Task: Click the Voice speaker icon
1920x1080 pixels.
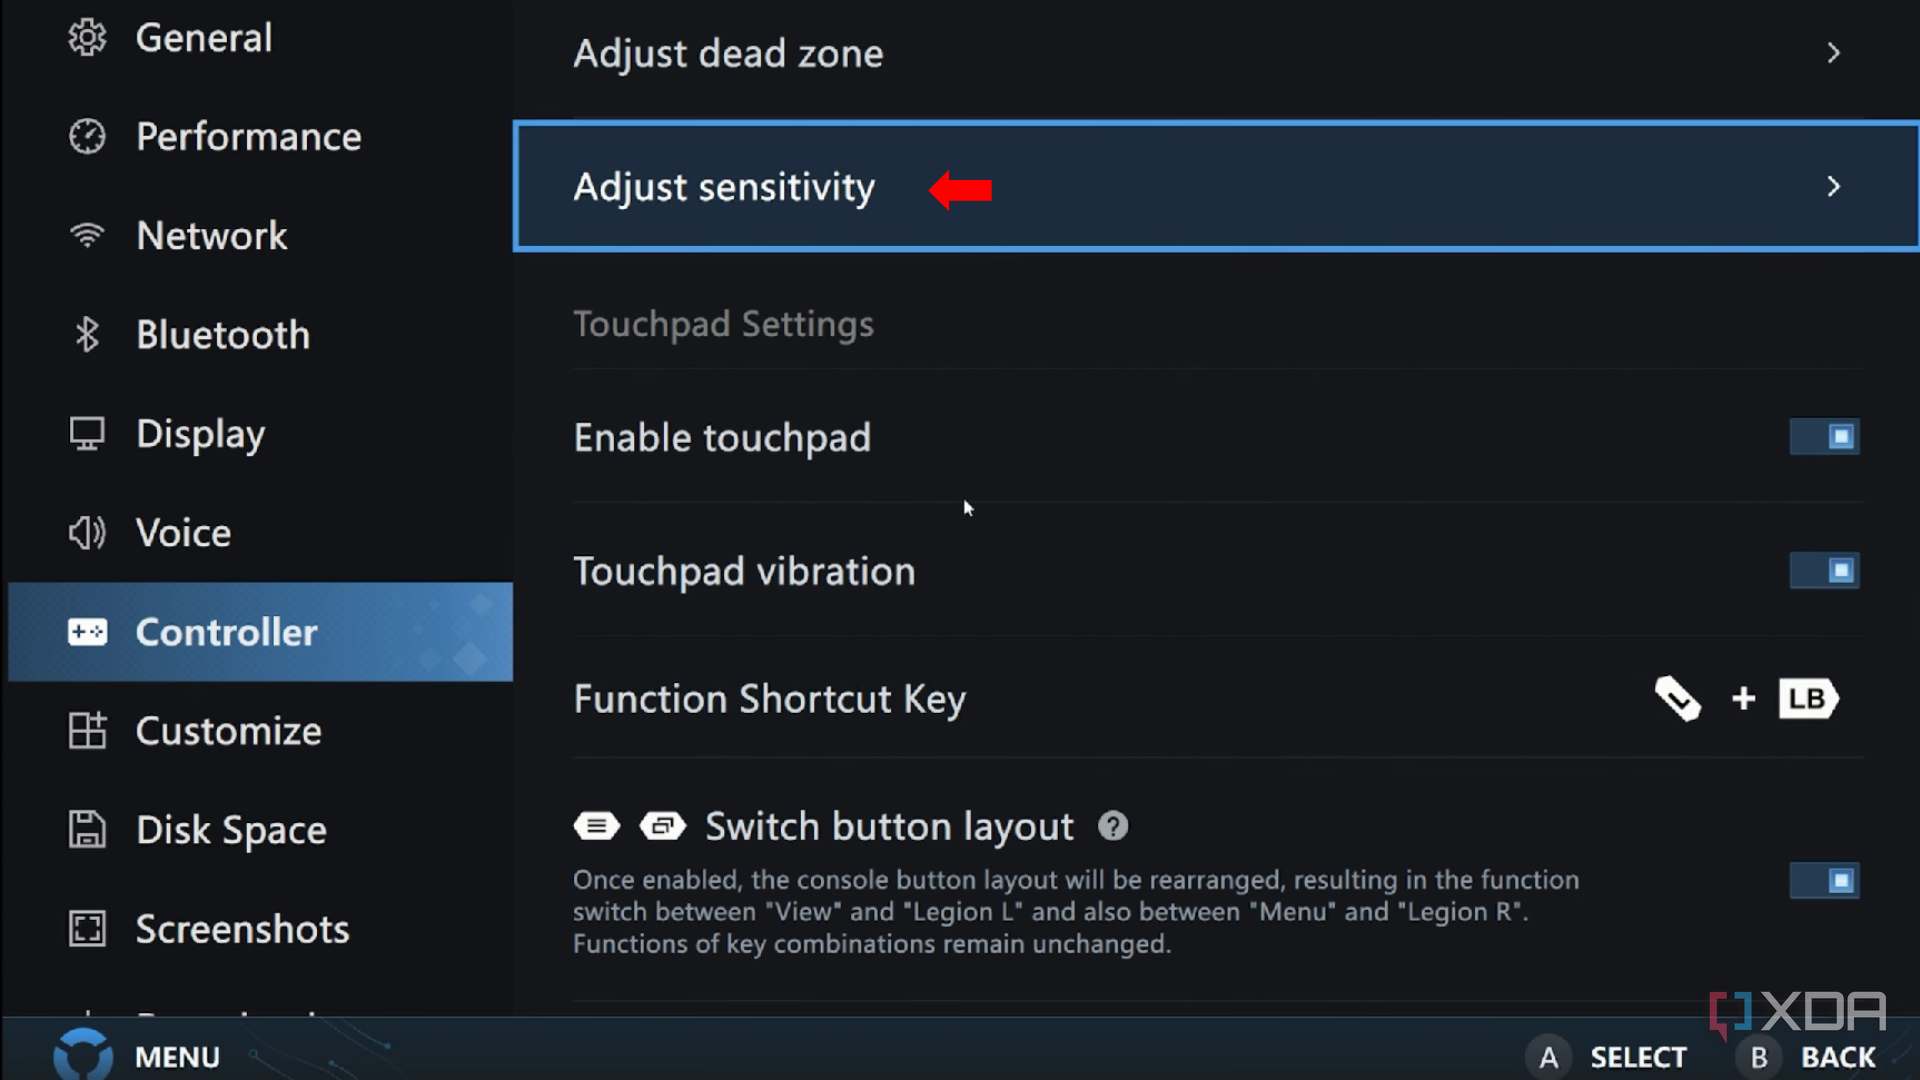Action: (87, 532)
